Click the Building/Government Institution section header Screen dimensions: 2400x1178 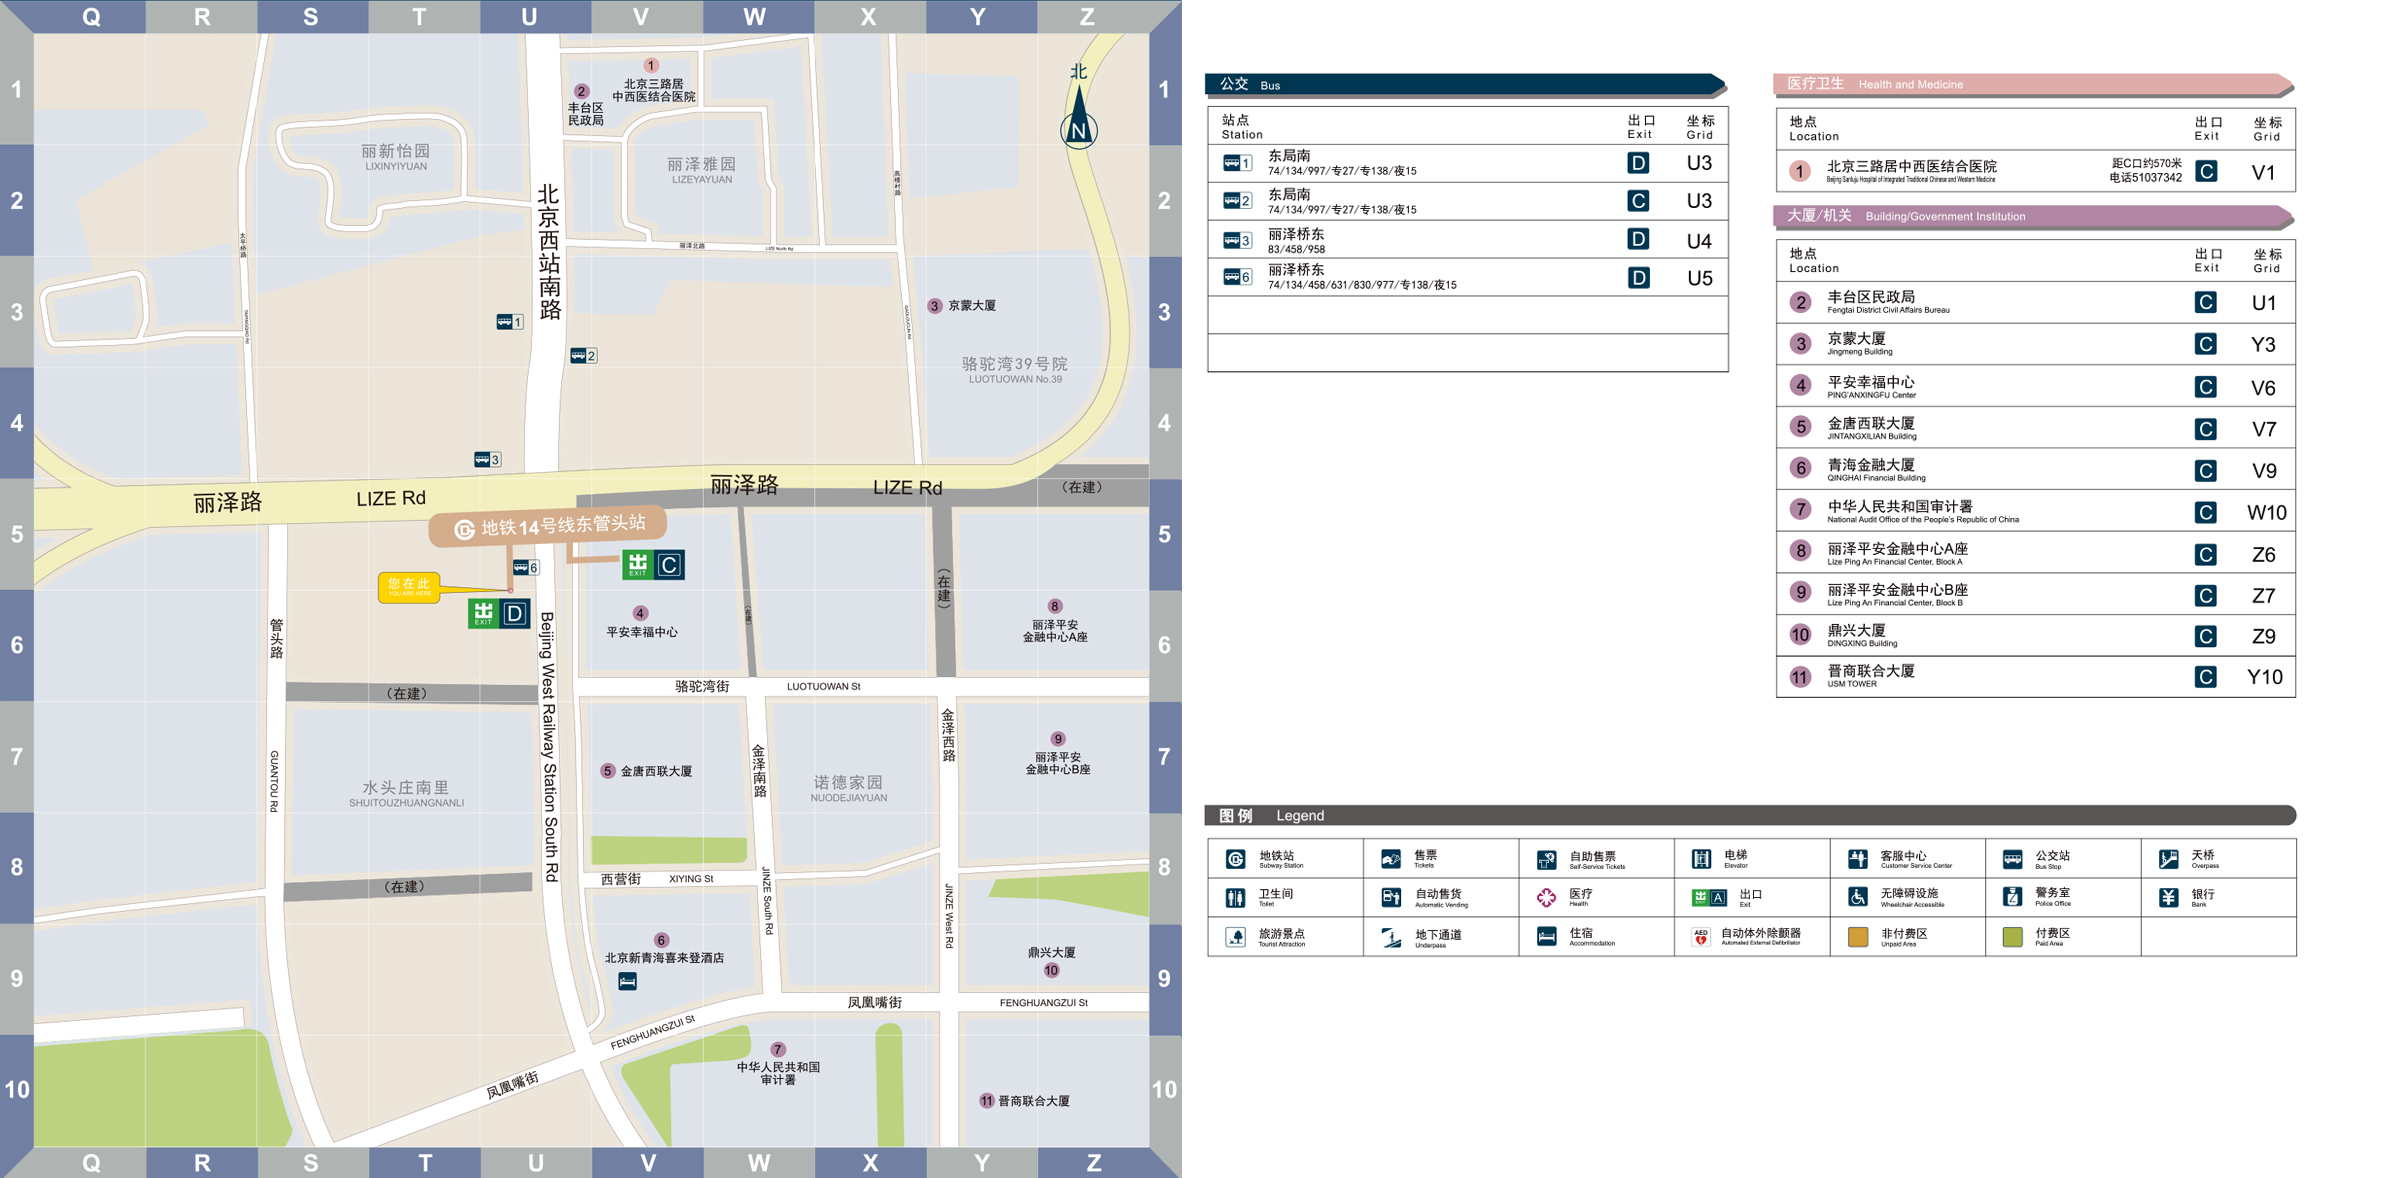pos(2033,216)
